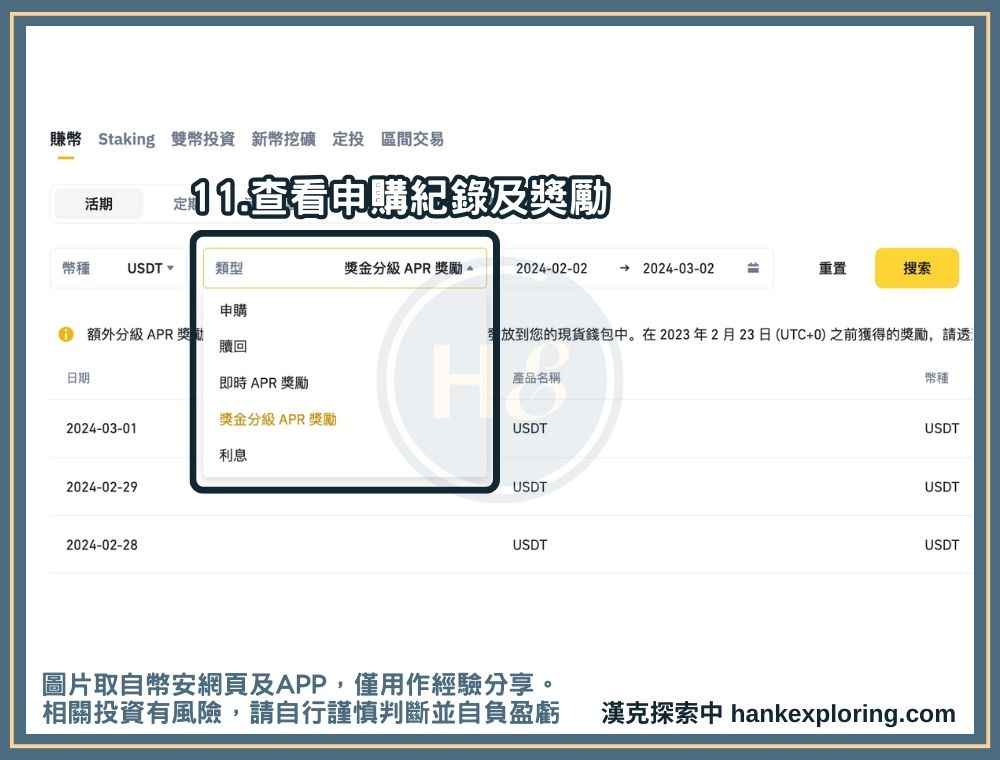This screenshot has width=1000, height=760.
Task: Click the yellow 搜索 button
Action: (917, 268)
